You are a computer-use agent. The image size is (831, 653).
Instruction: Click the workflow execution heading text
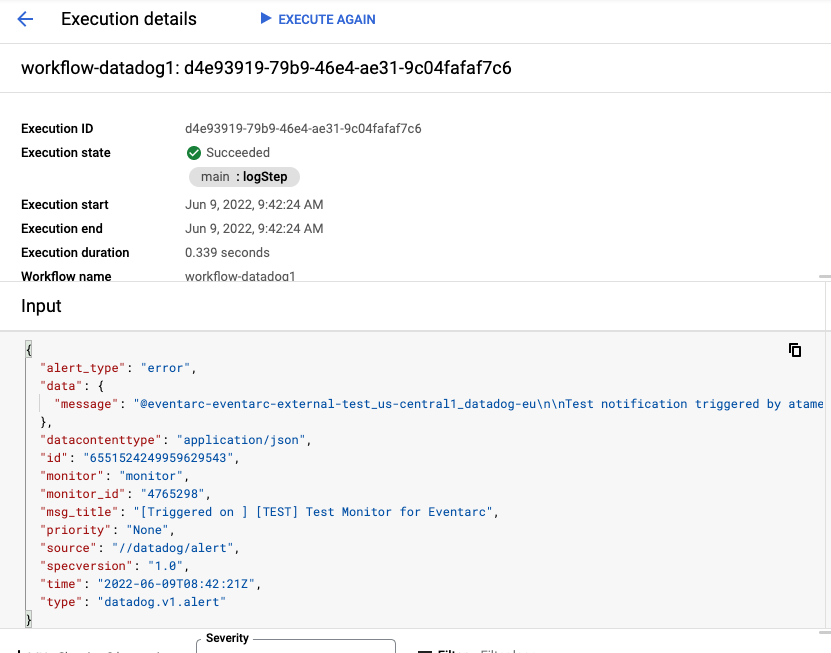click(266, 68)
